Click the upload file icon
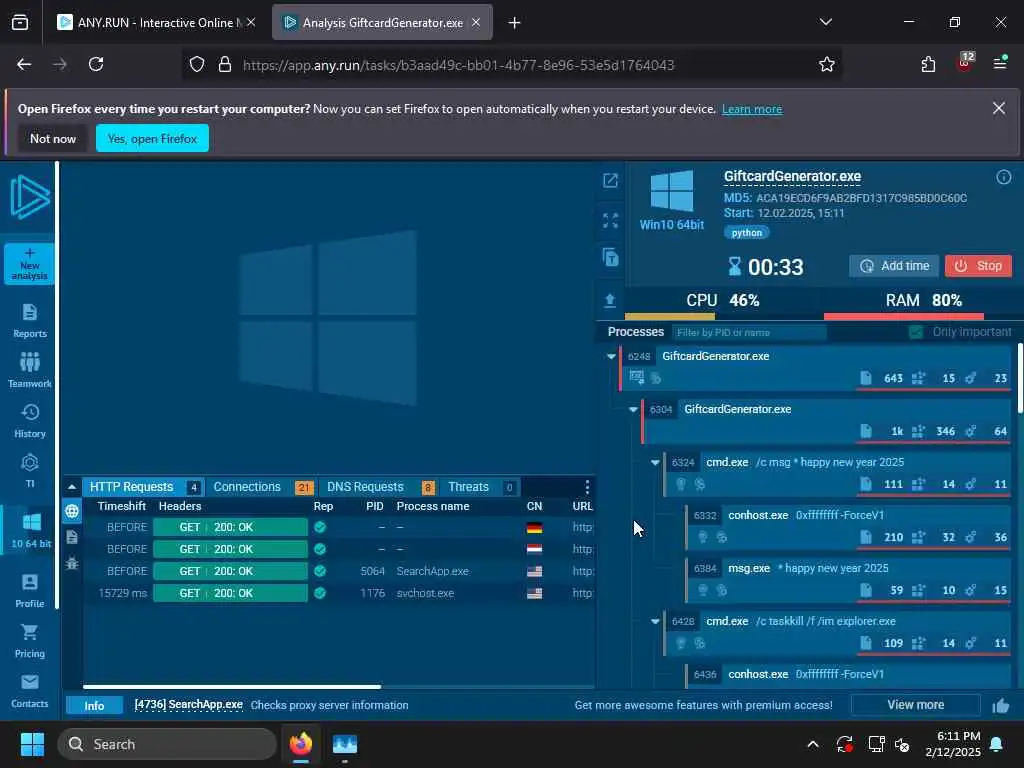 pyautogui.click(x=610, y=300)
